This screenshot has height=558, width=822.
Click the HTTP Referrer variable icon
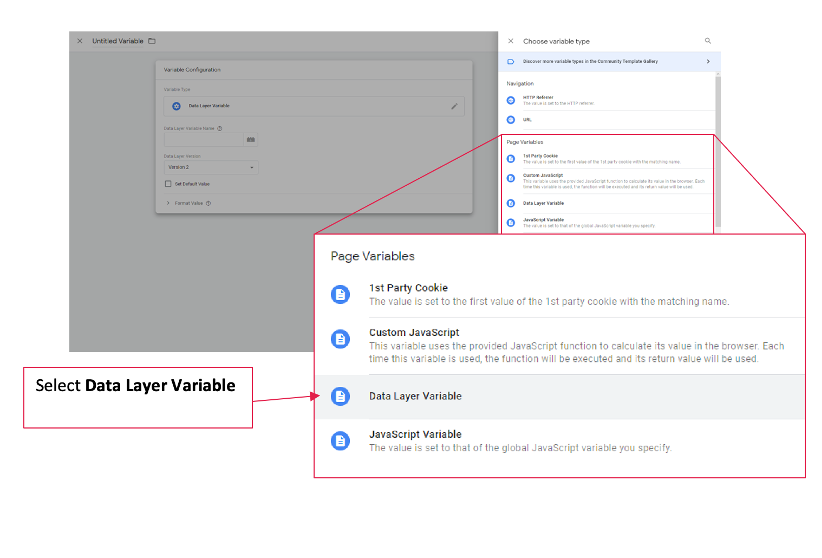511,100
